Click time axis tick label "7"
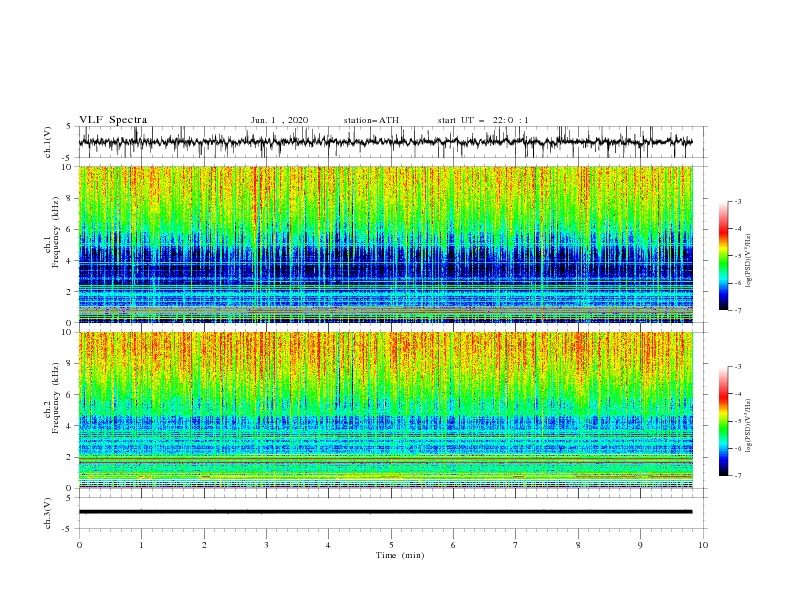The height and width of the screenshot is (612, 792). (x=516, y=545)
